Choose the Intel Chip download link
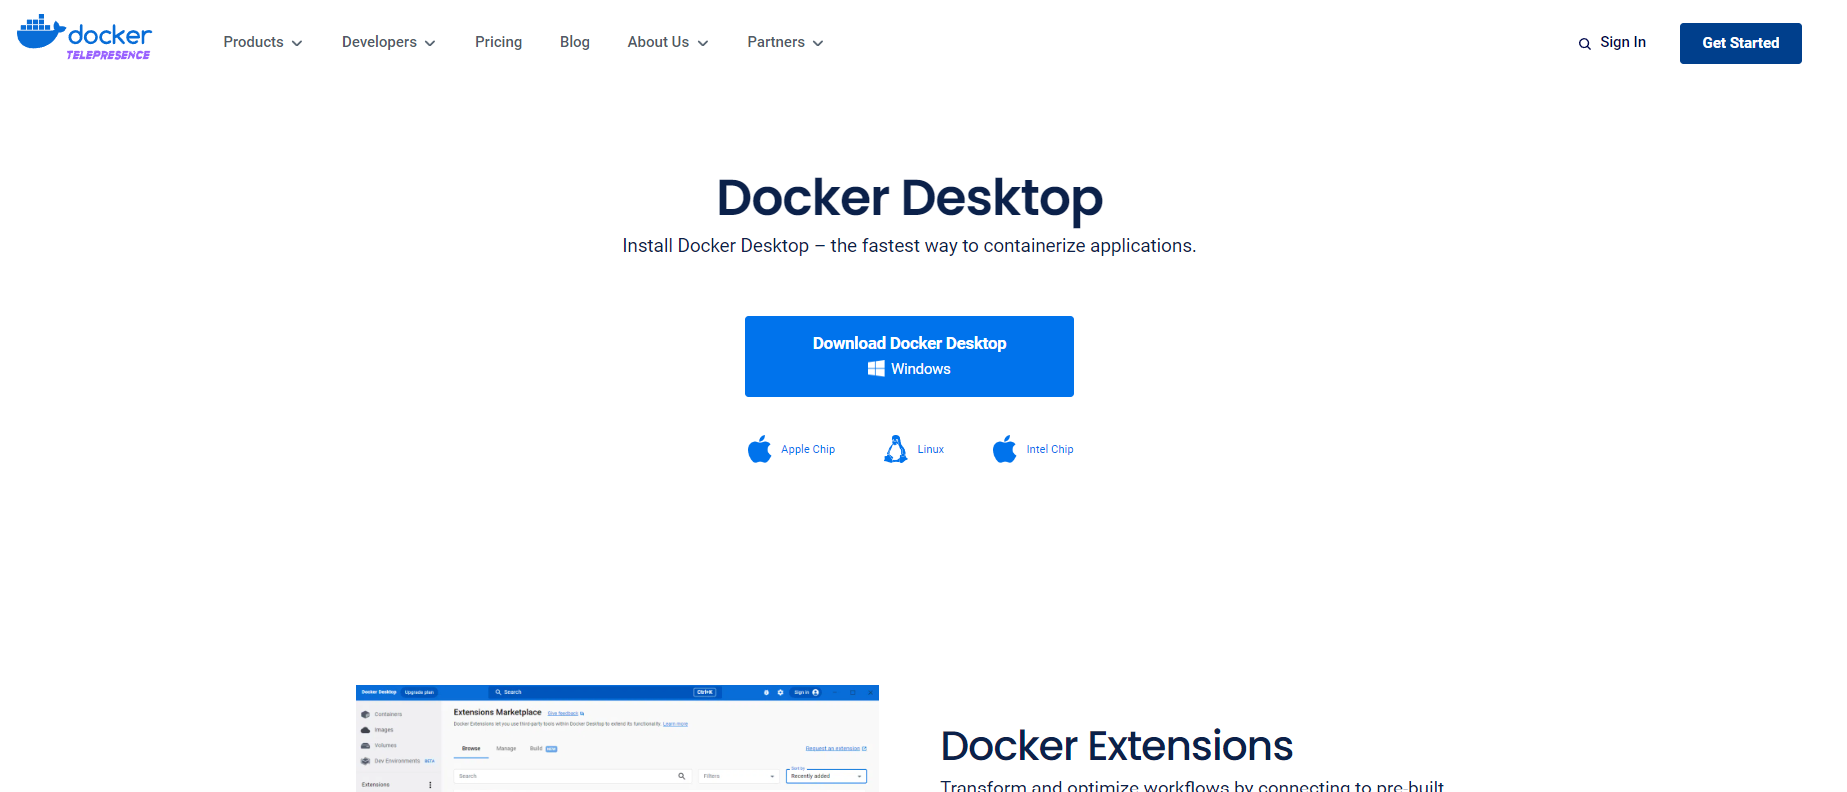Image resolution: width=1847 pixels, height=792 pixels. (1049, 450)
